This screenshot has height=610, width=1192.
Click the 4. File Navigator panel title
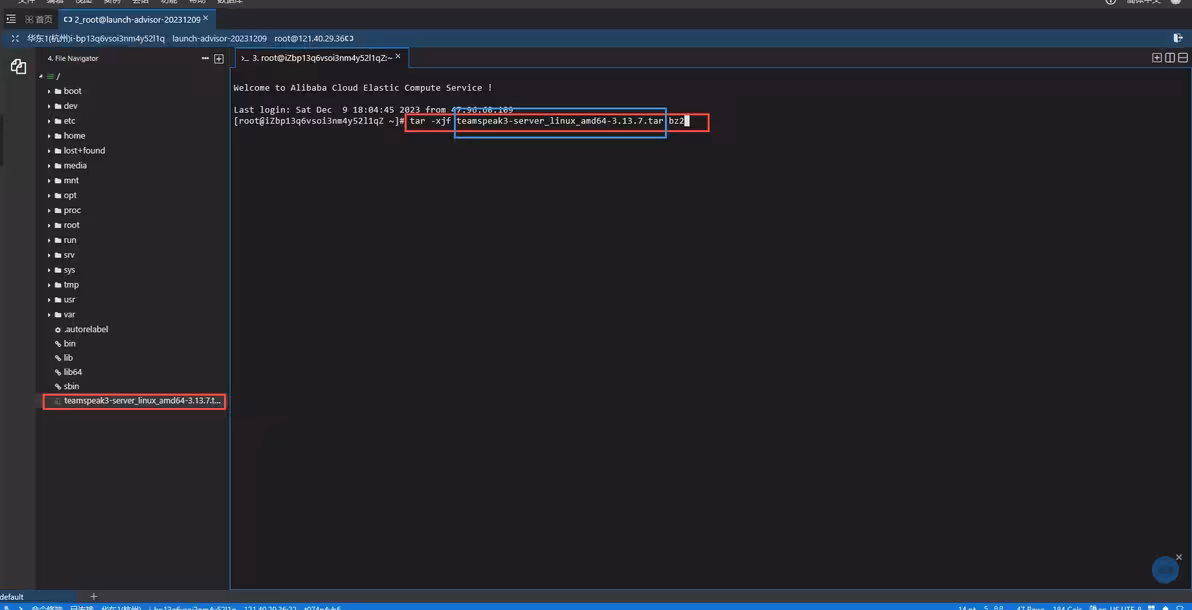tap(73, 59)
